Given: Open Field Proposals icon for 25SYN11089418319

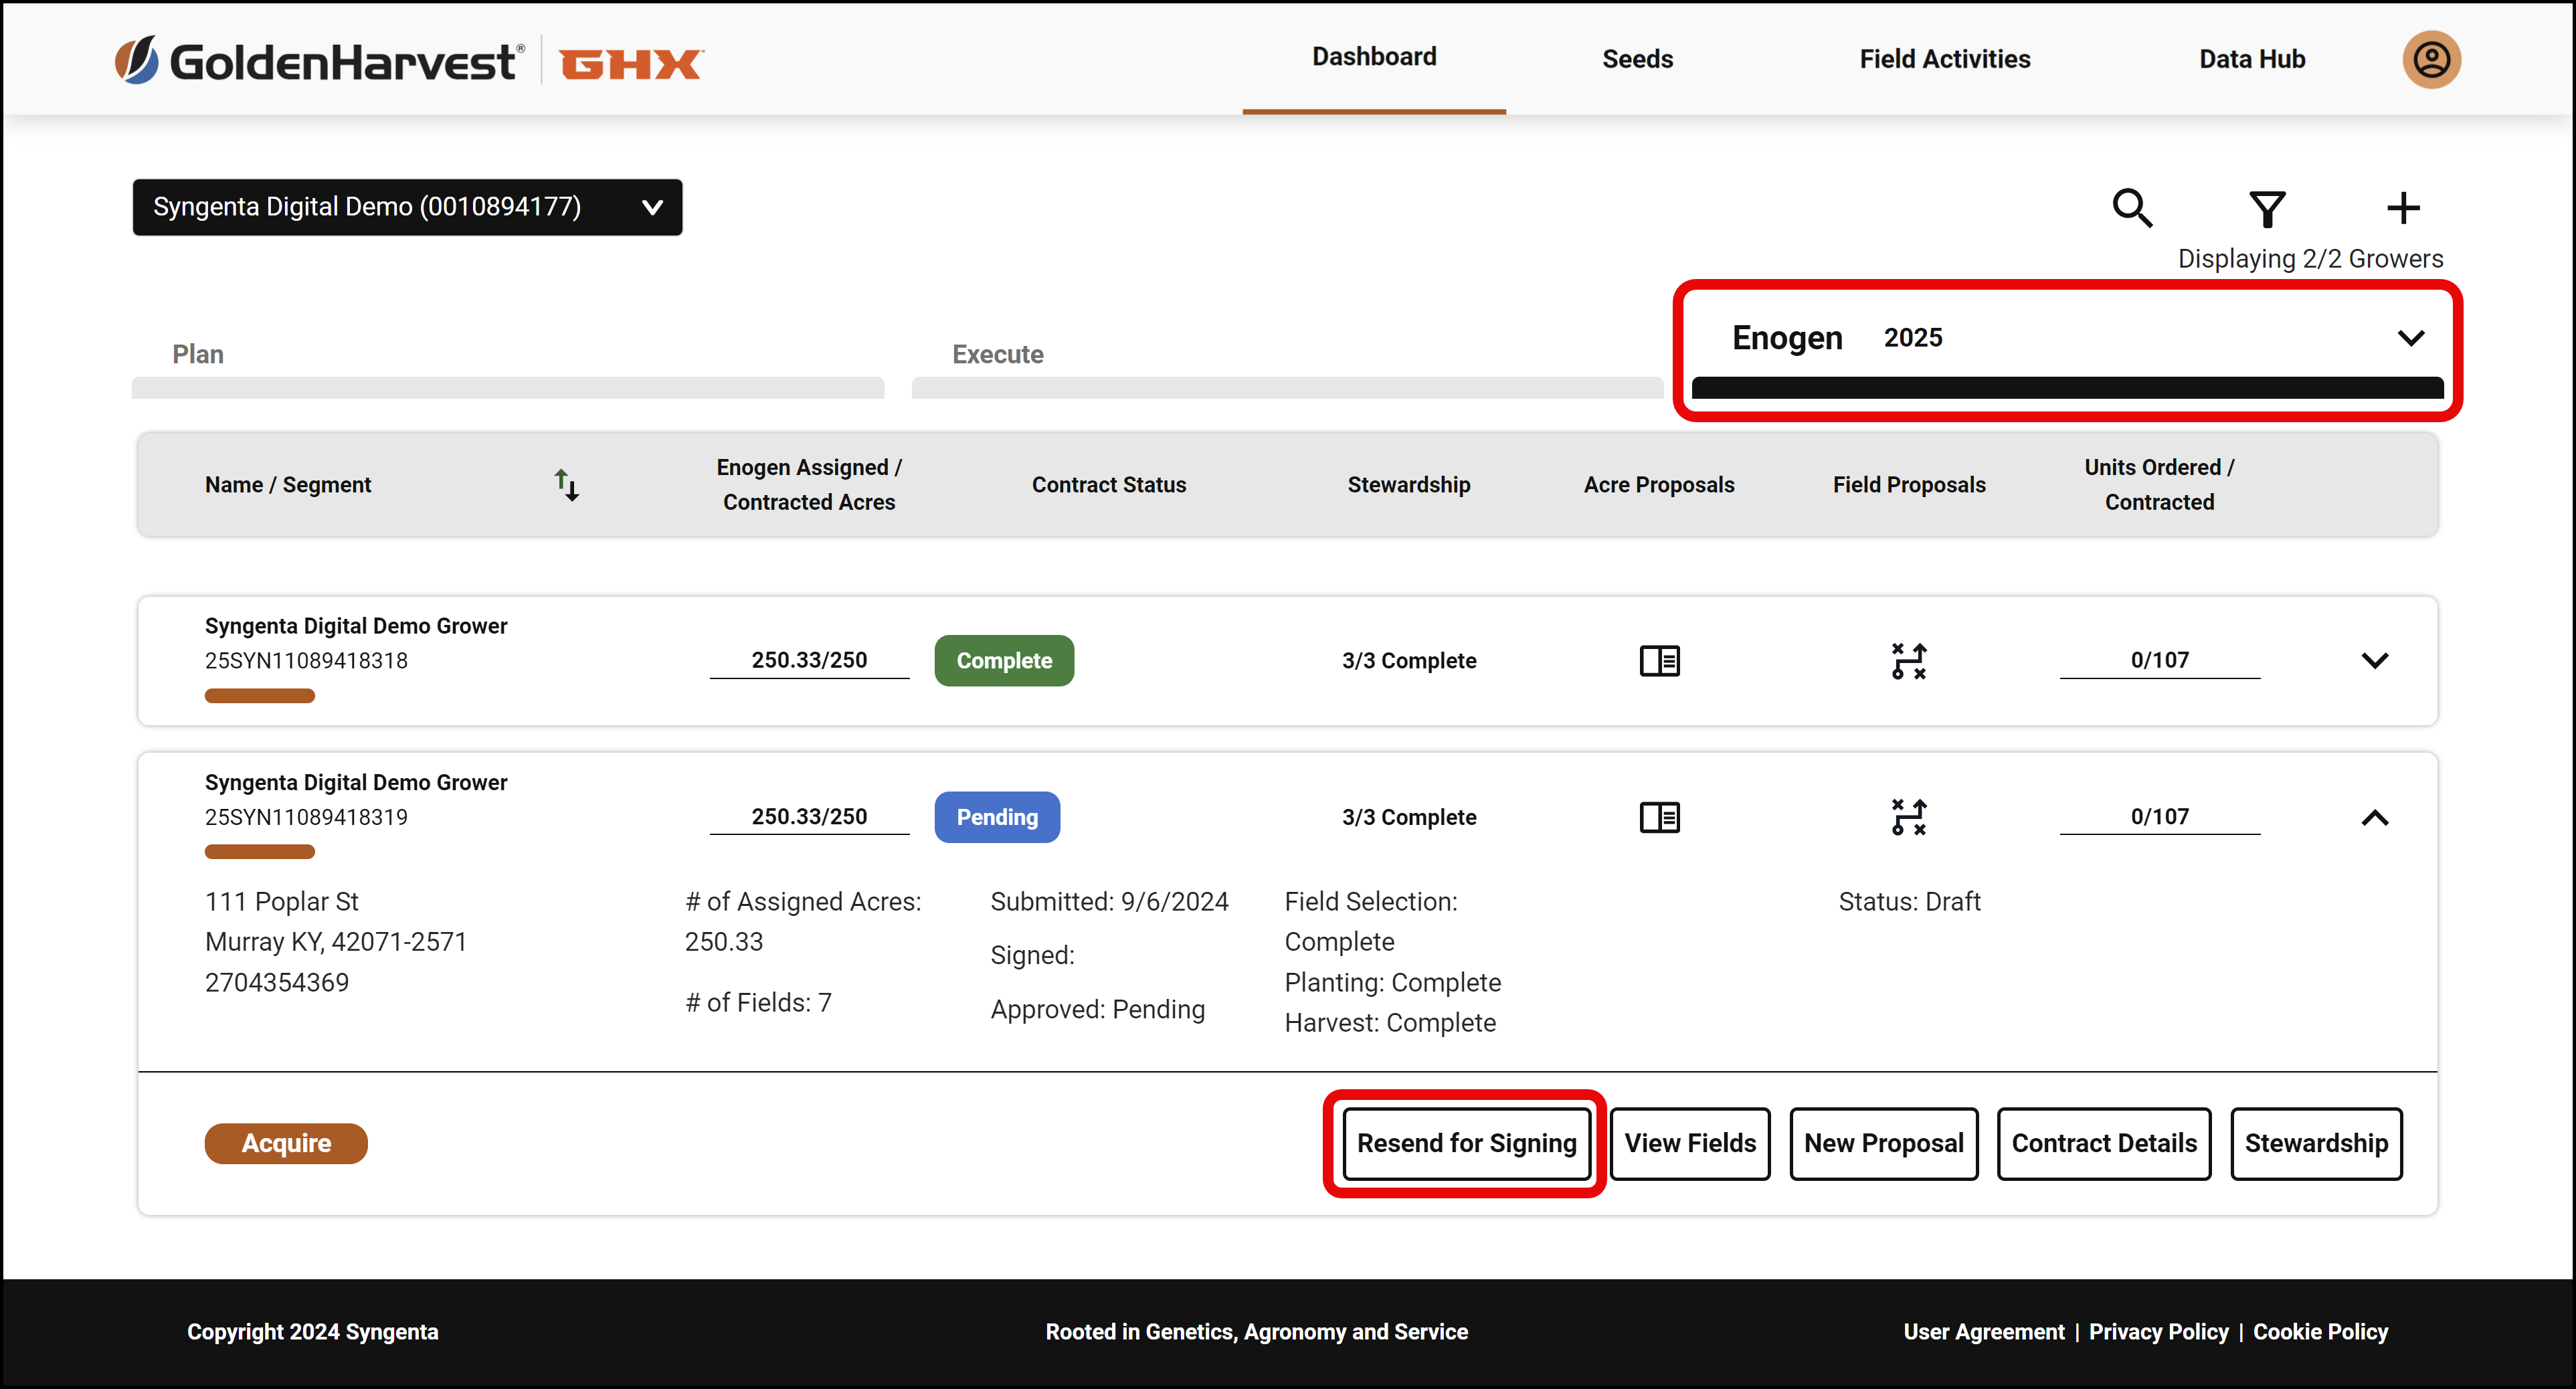Looking at the screenshot, I should point(1909,817).
